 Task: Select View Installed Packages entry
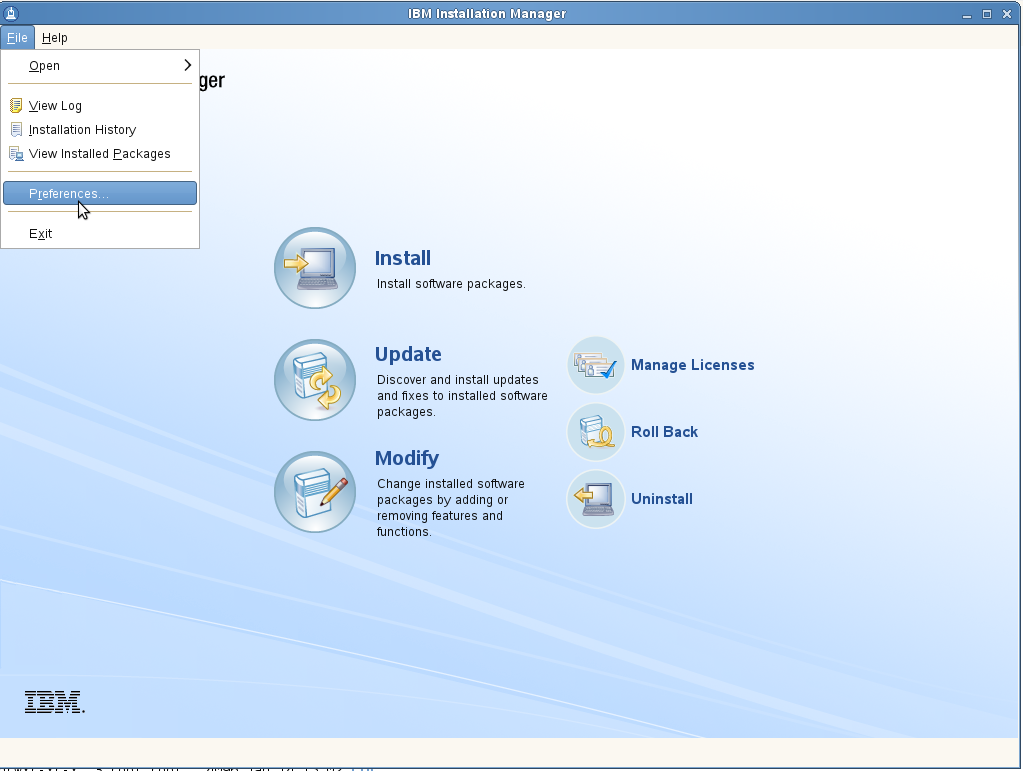pyautogui.click(x=100, y=154)
